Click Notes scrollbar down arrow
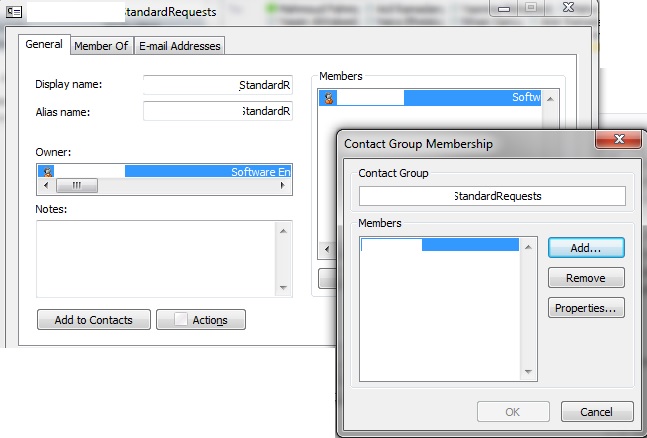The image size is (647, 438). pos(283,287)
